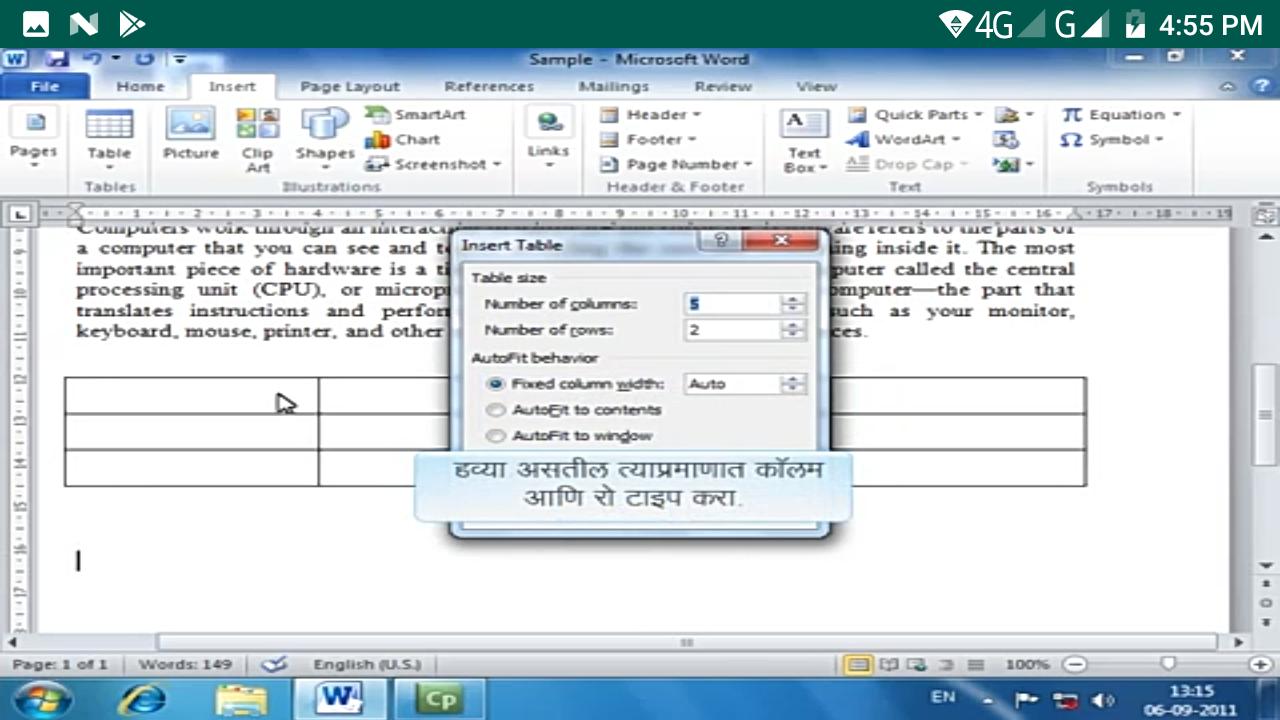Switch to Web Layout view

915,664
